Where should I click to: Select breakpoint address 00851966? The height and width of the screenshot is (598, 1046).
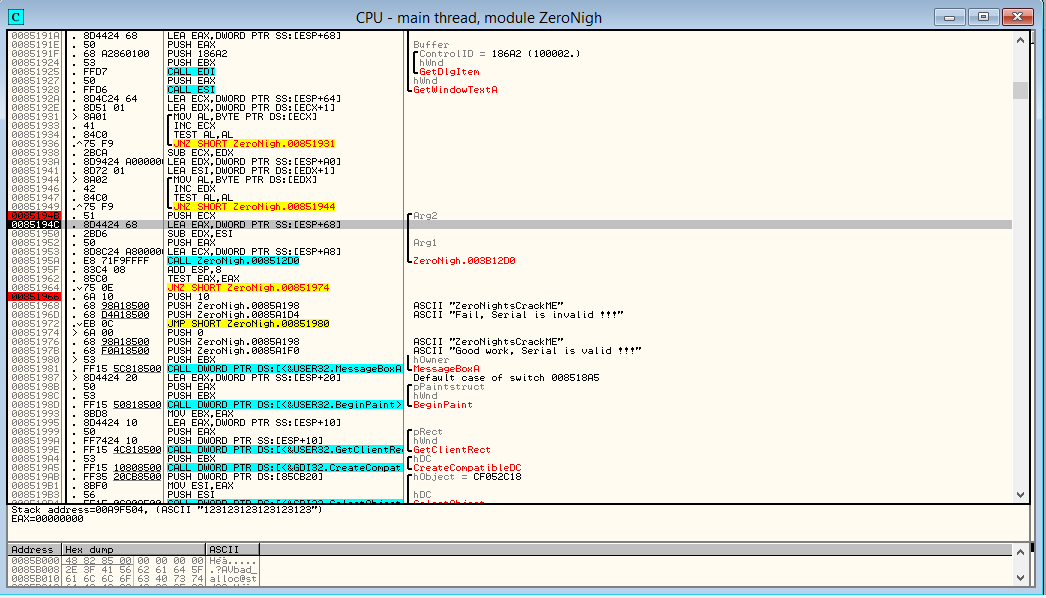pos(35,297)
